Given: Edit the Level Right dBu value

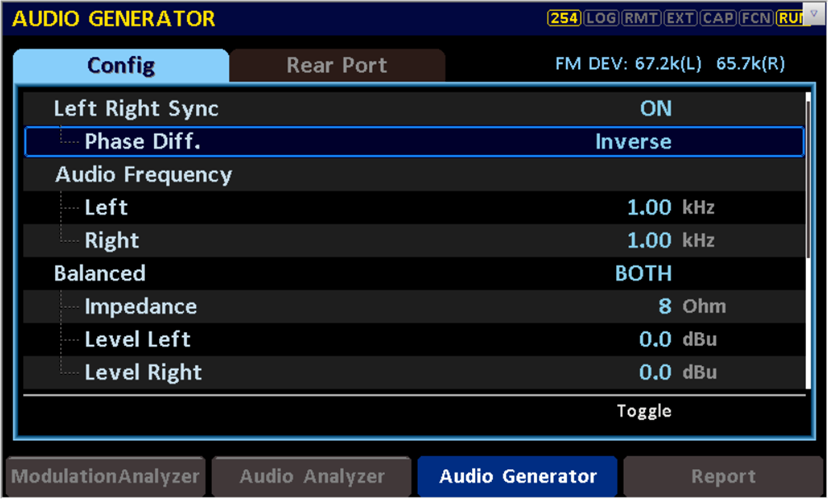Looking at the screenshot, I should tap(655, 372).
